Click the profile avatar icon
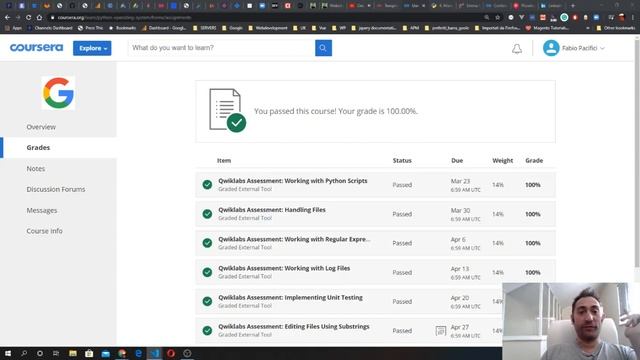Viewport: 640px width, 360px height. (x=551, y=48)
